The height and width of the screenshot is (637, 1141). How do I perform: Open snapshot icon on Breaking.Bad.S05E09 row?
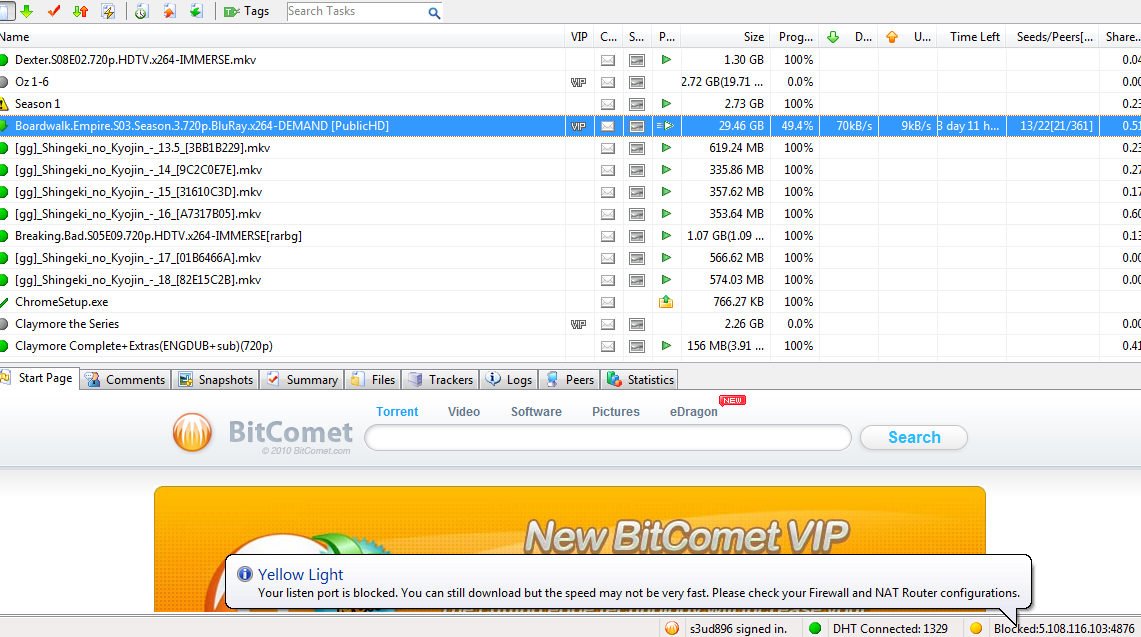tap(637, 236)
